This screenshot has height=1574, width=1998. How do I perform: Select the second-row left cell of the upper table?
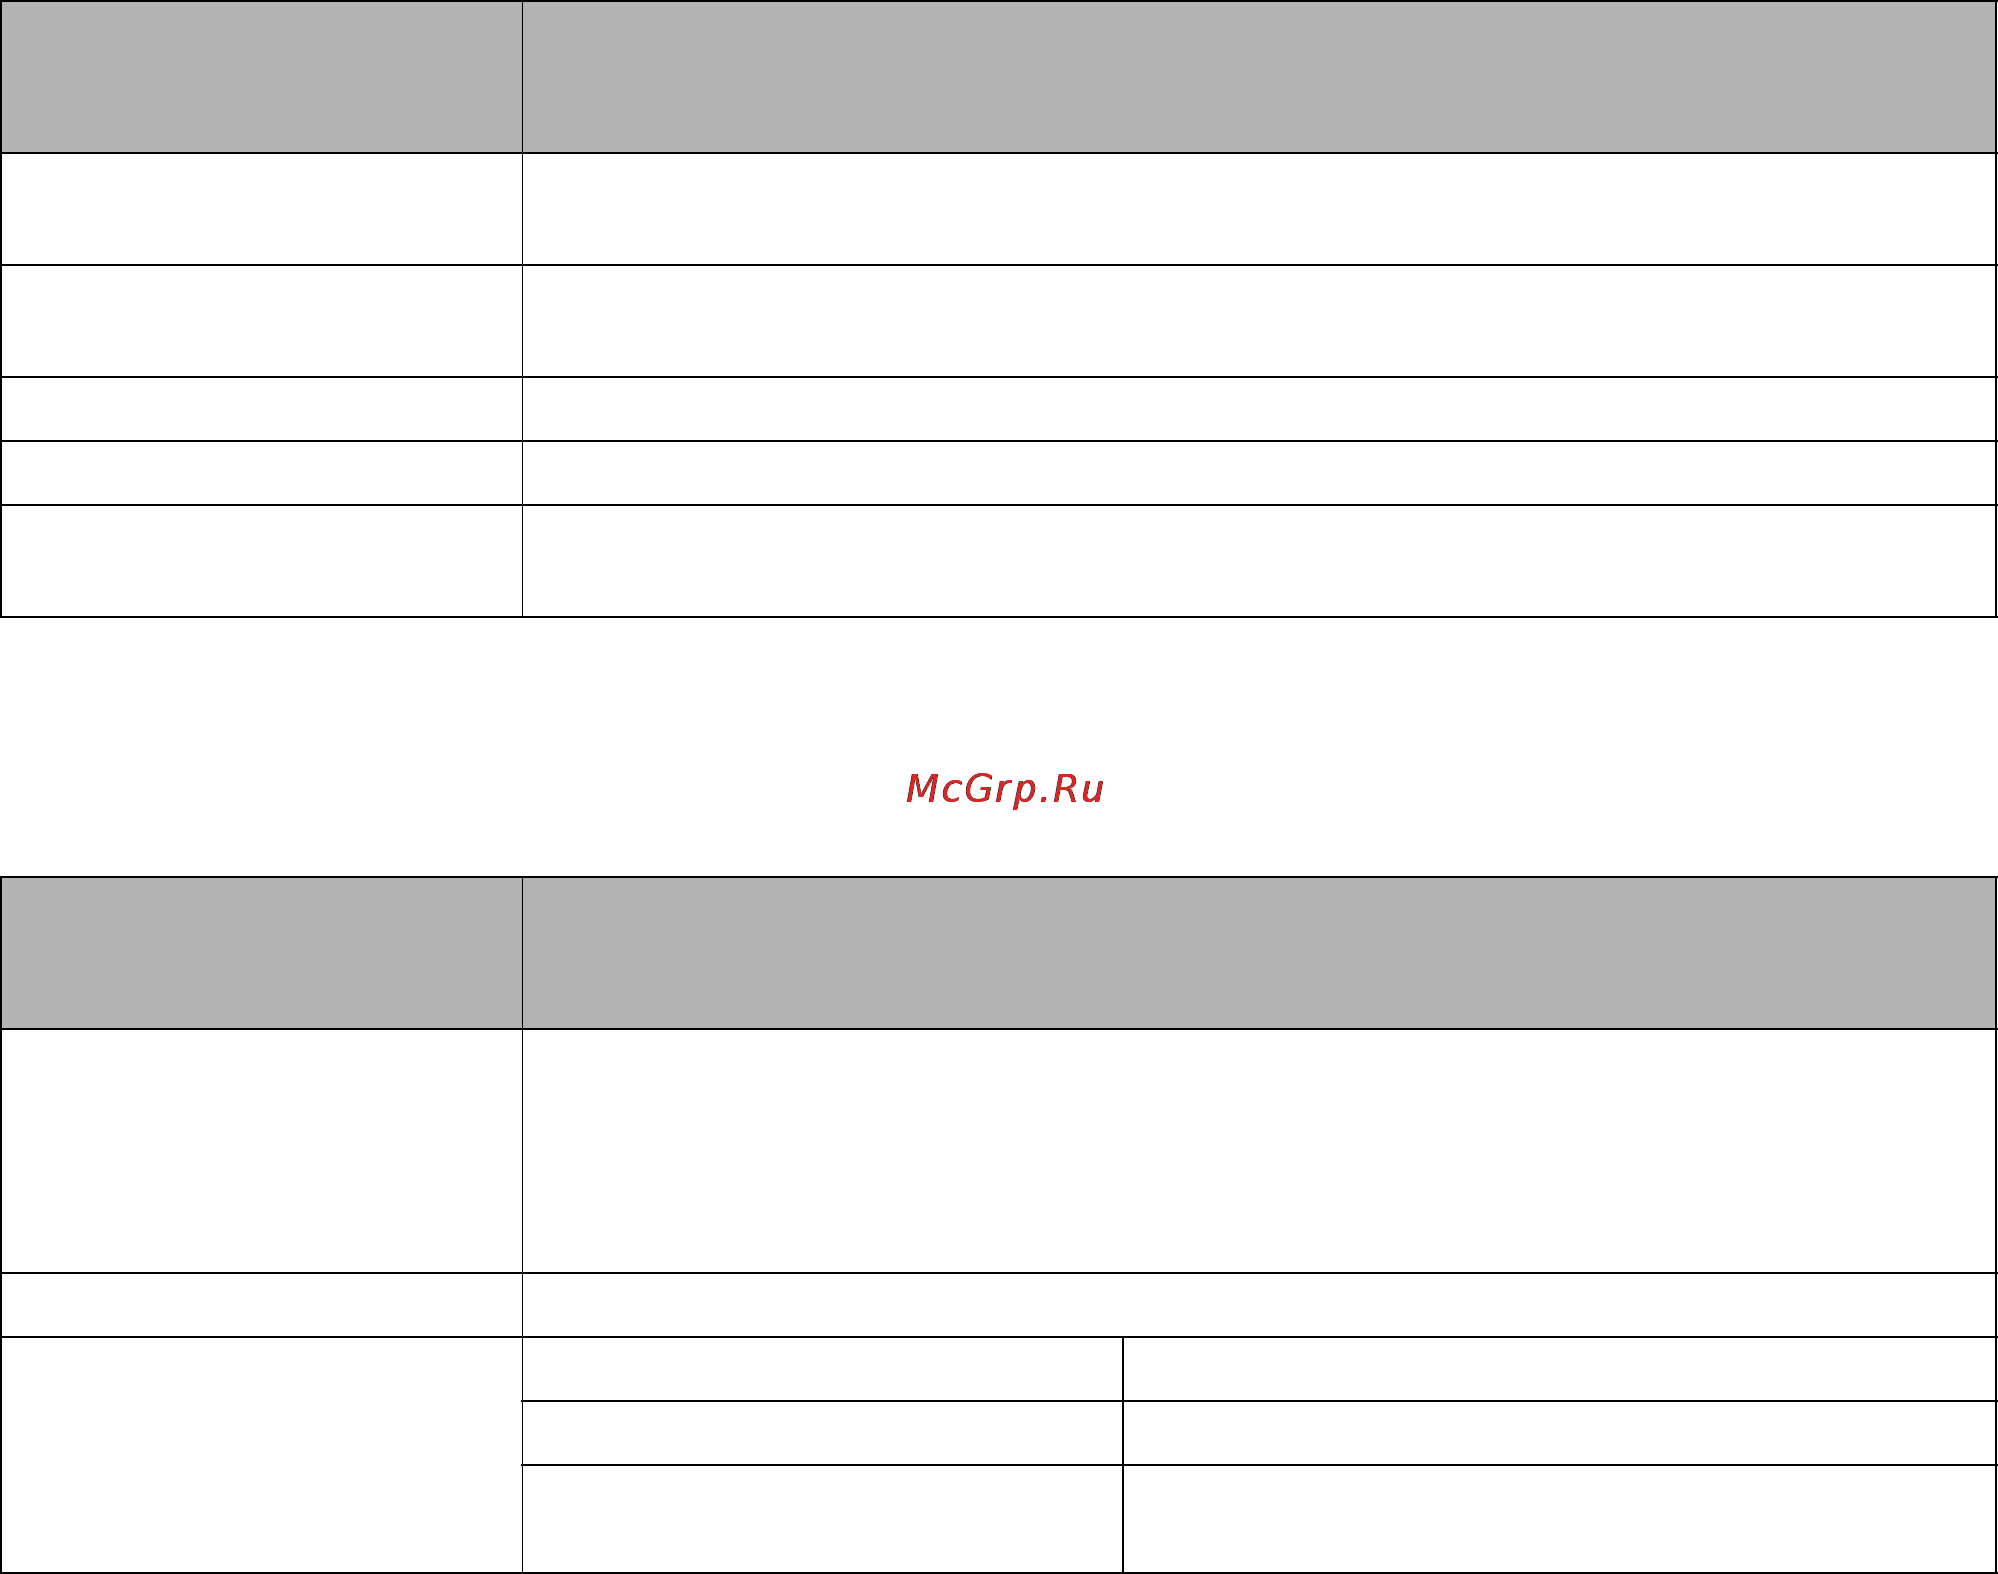[261, 321]
